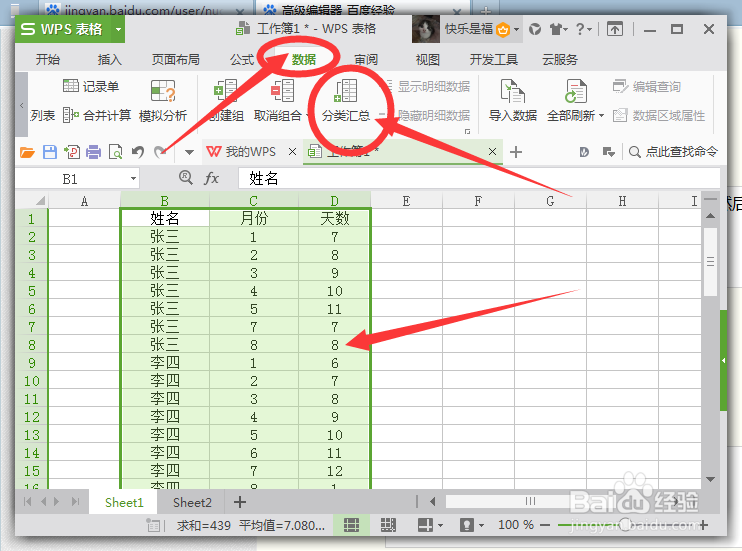
Task: Click the 取消组合 ungroup icon
Action: point(283,90)
